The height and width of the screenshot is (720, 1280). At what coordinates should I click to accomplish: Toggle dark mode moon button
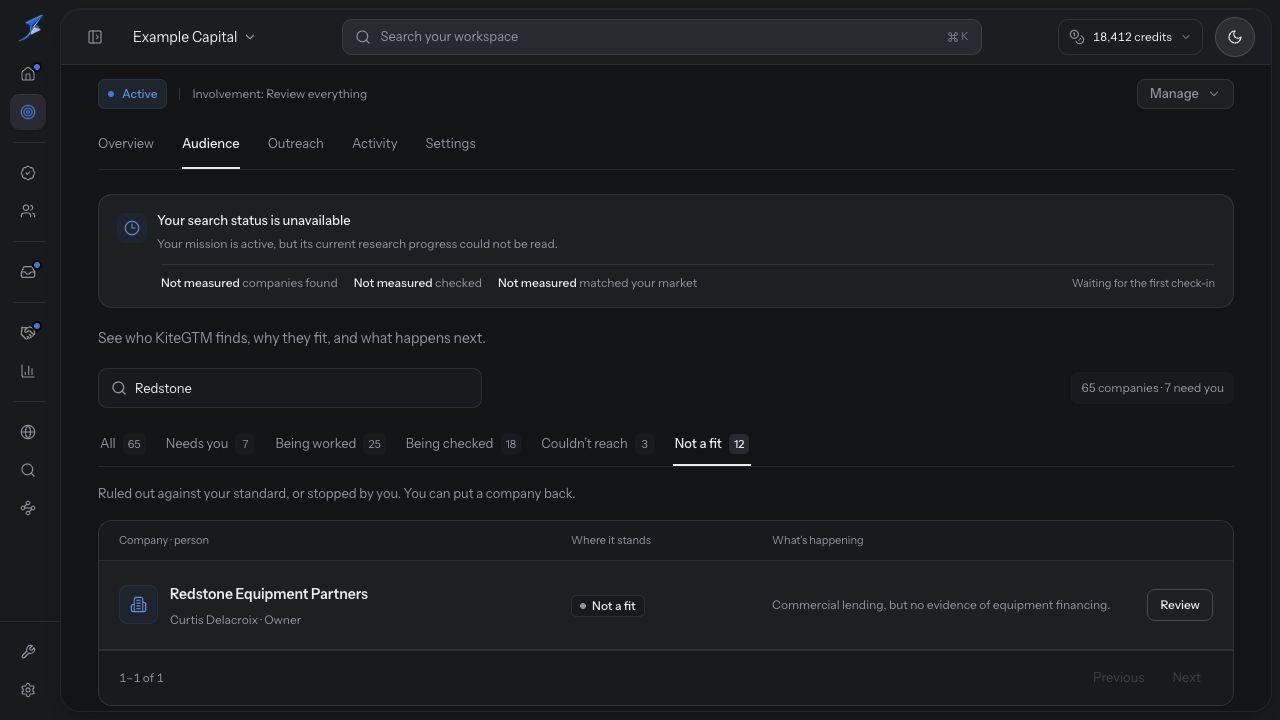(x=1235, y=37)
